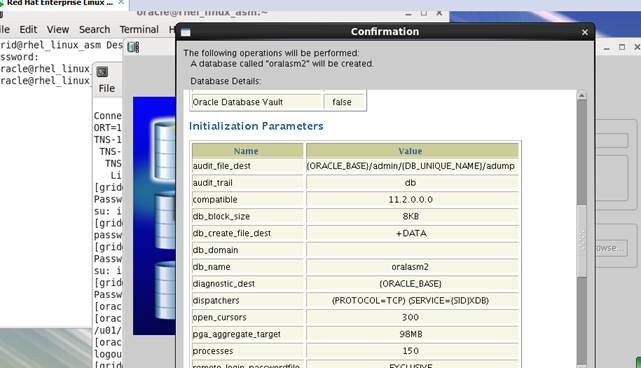Click the false value for Database Vault
The width and height of the screenshot is (641, 368).
pyautogui.click(x=342, y=102)
